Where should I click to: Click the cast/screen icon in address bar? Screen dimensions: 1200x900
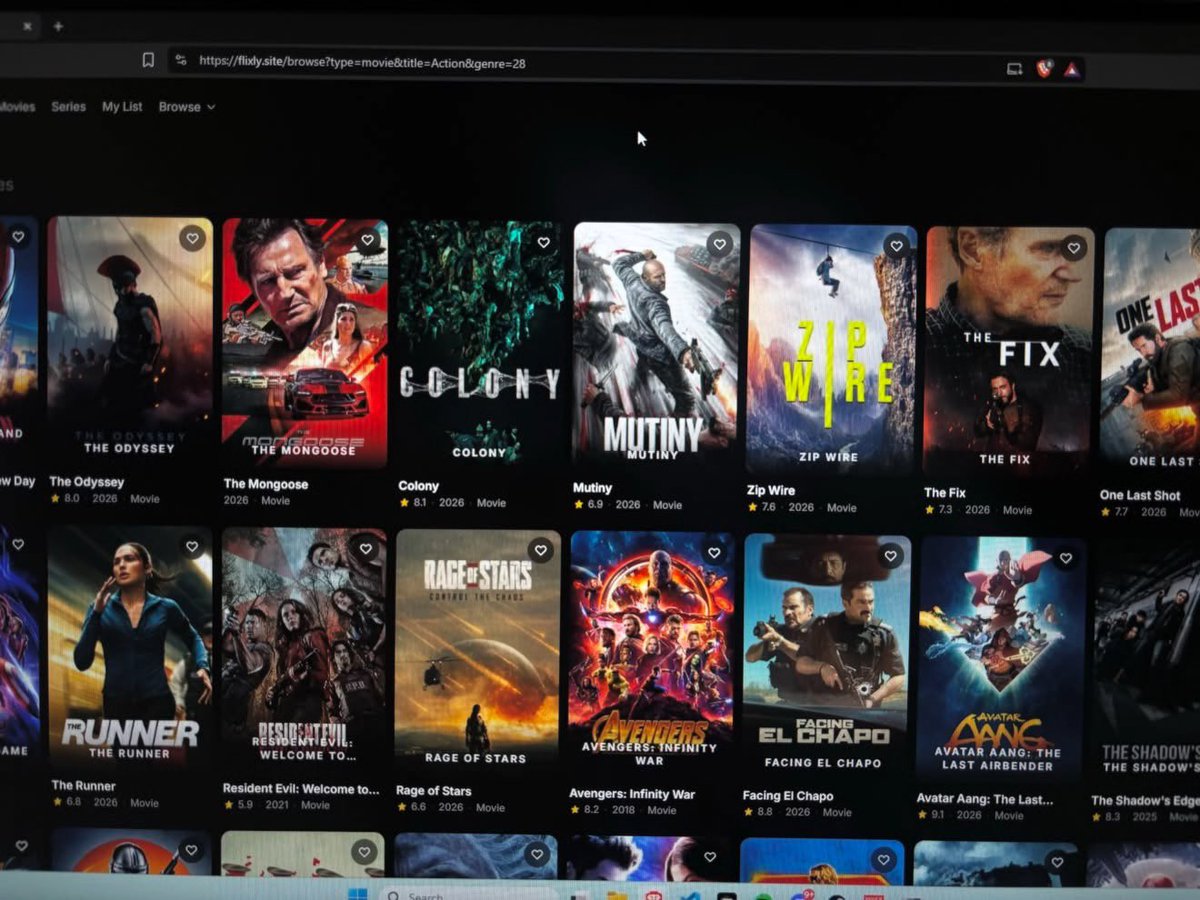coord(1015,68)
